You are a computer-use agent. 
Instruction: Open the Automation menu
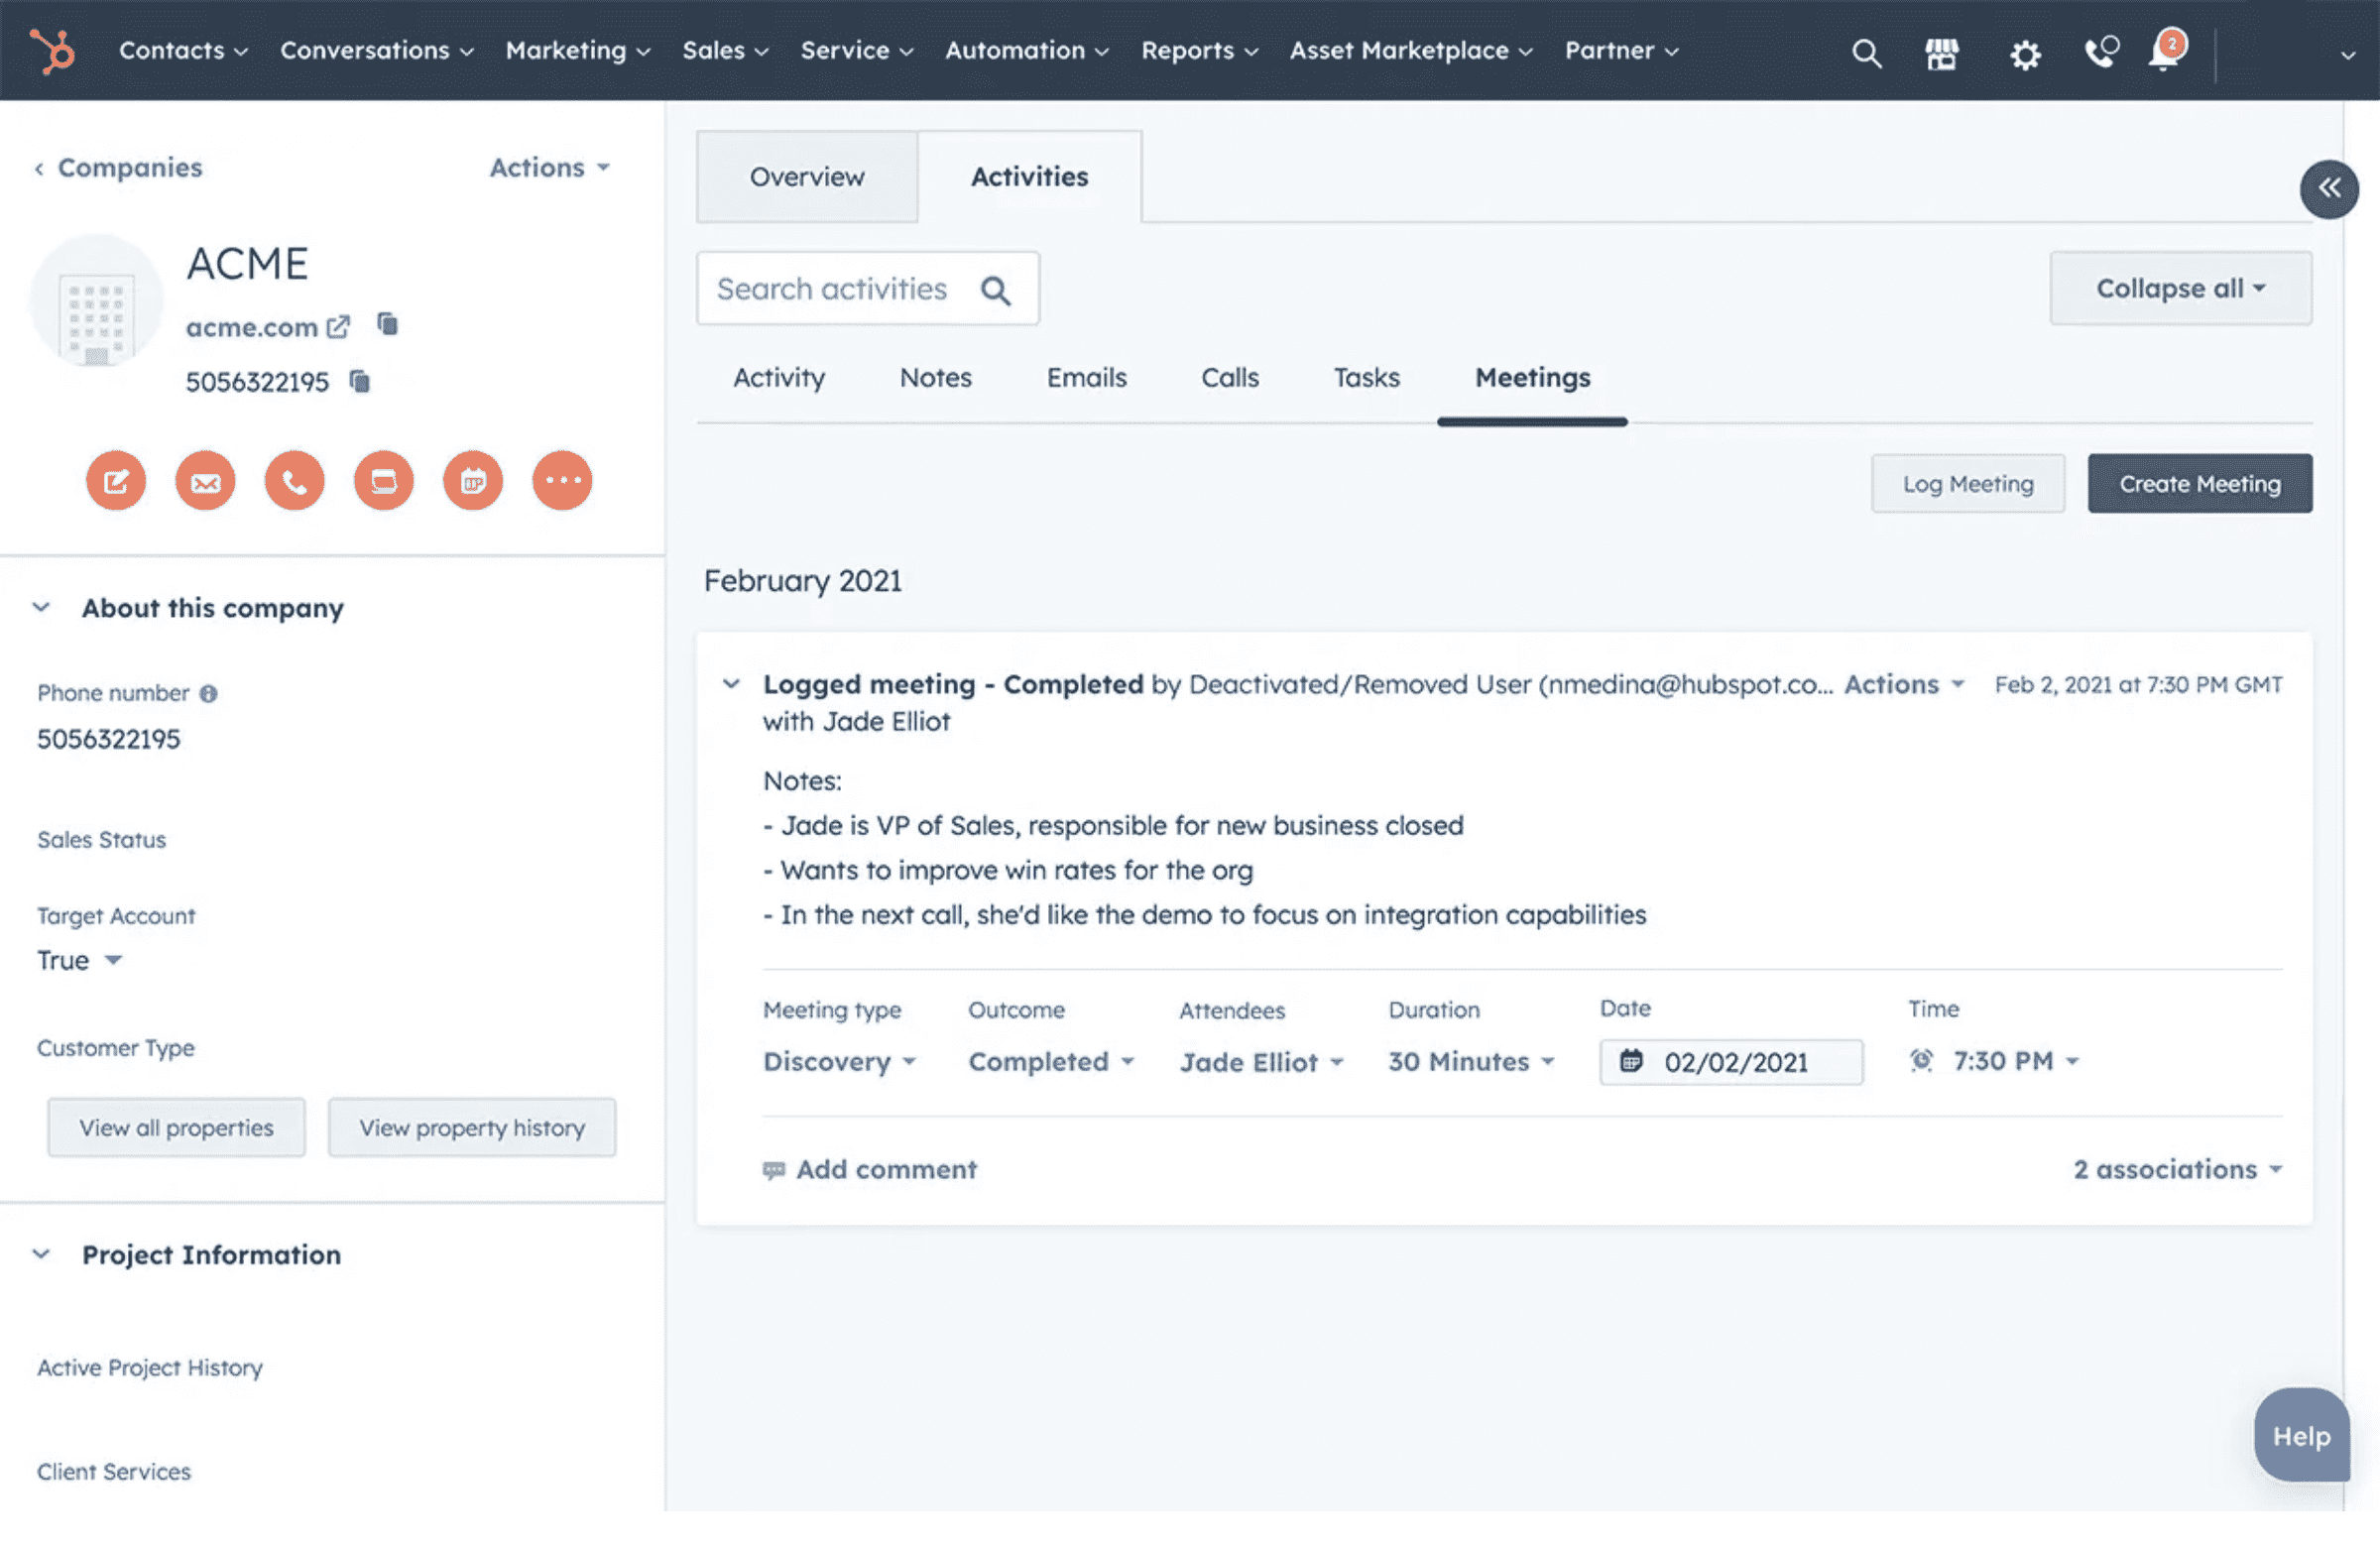click(1026, 50)
